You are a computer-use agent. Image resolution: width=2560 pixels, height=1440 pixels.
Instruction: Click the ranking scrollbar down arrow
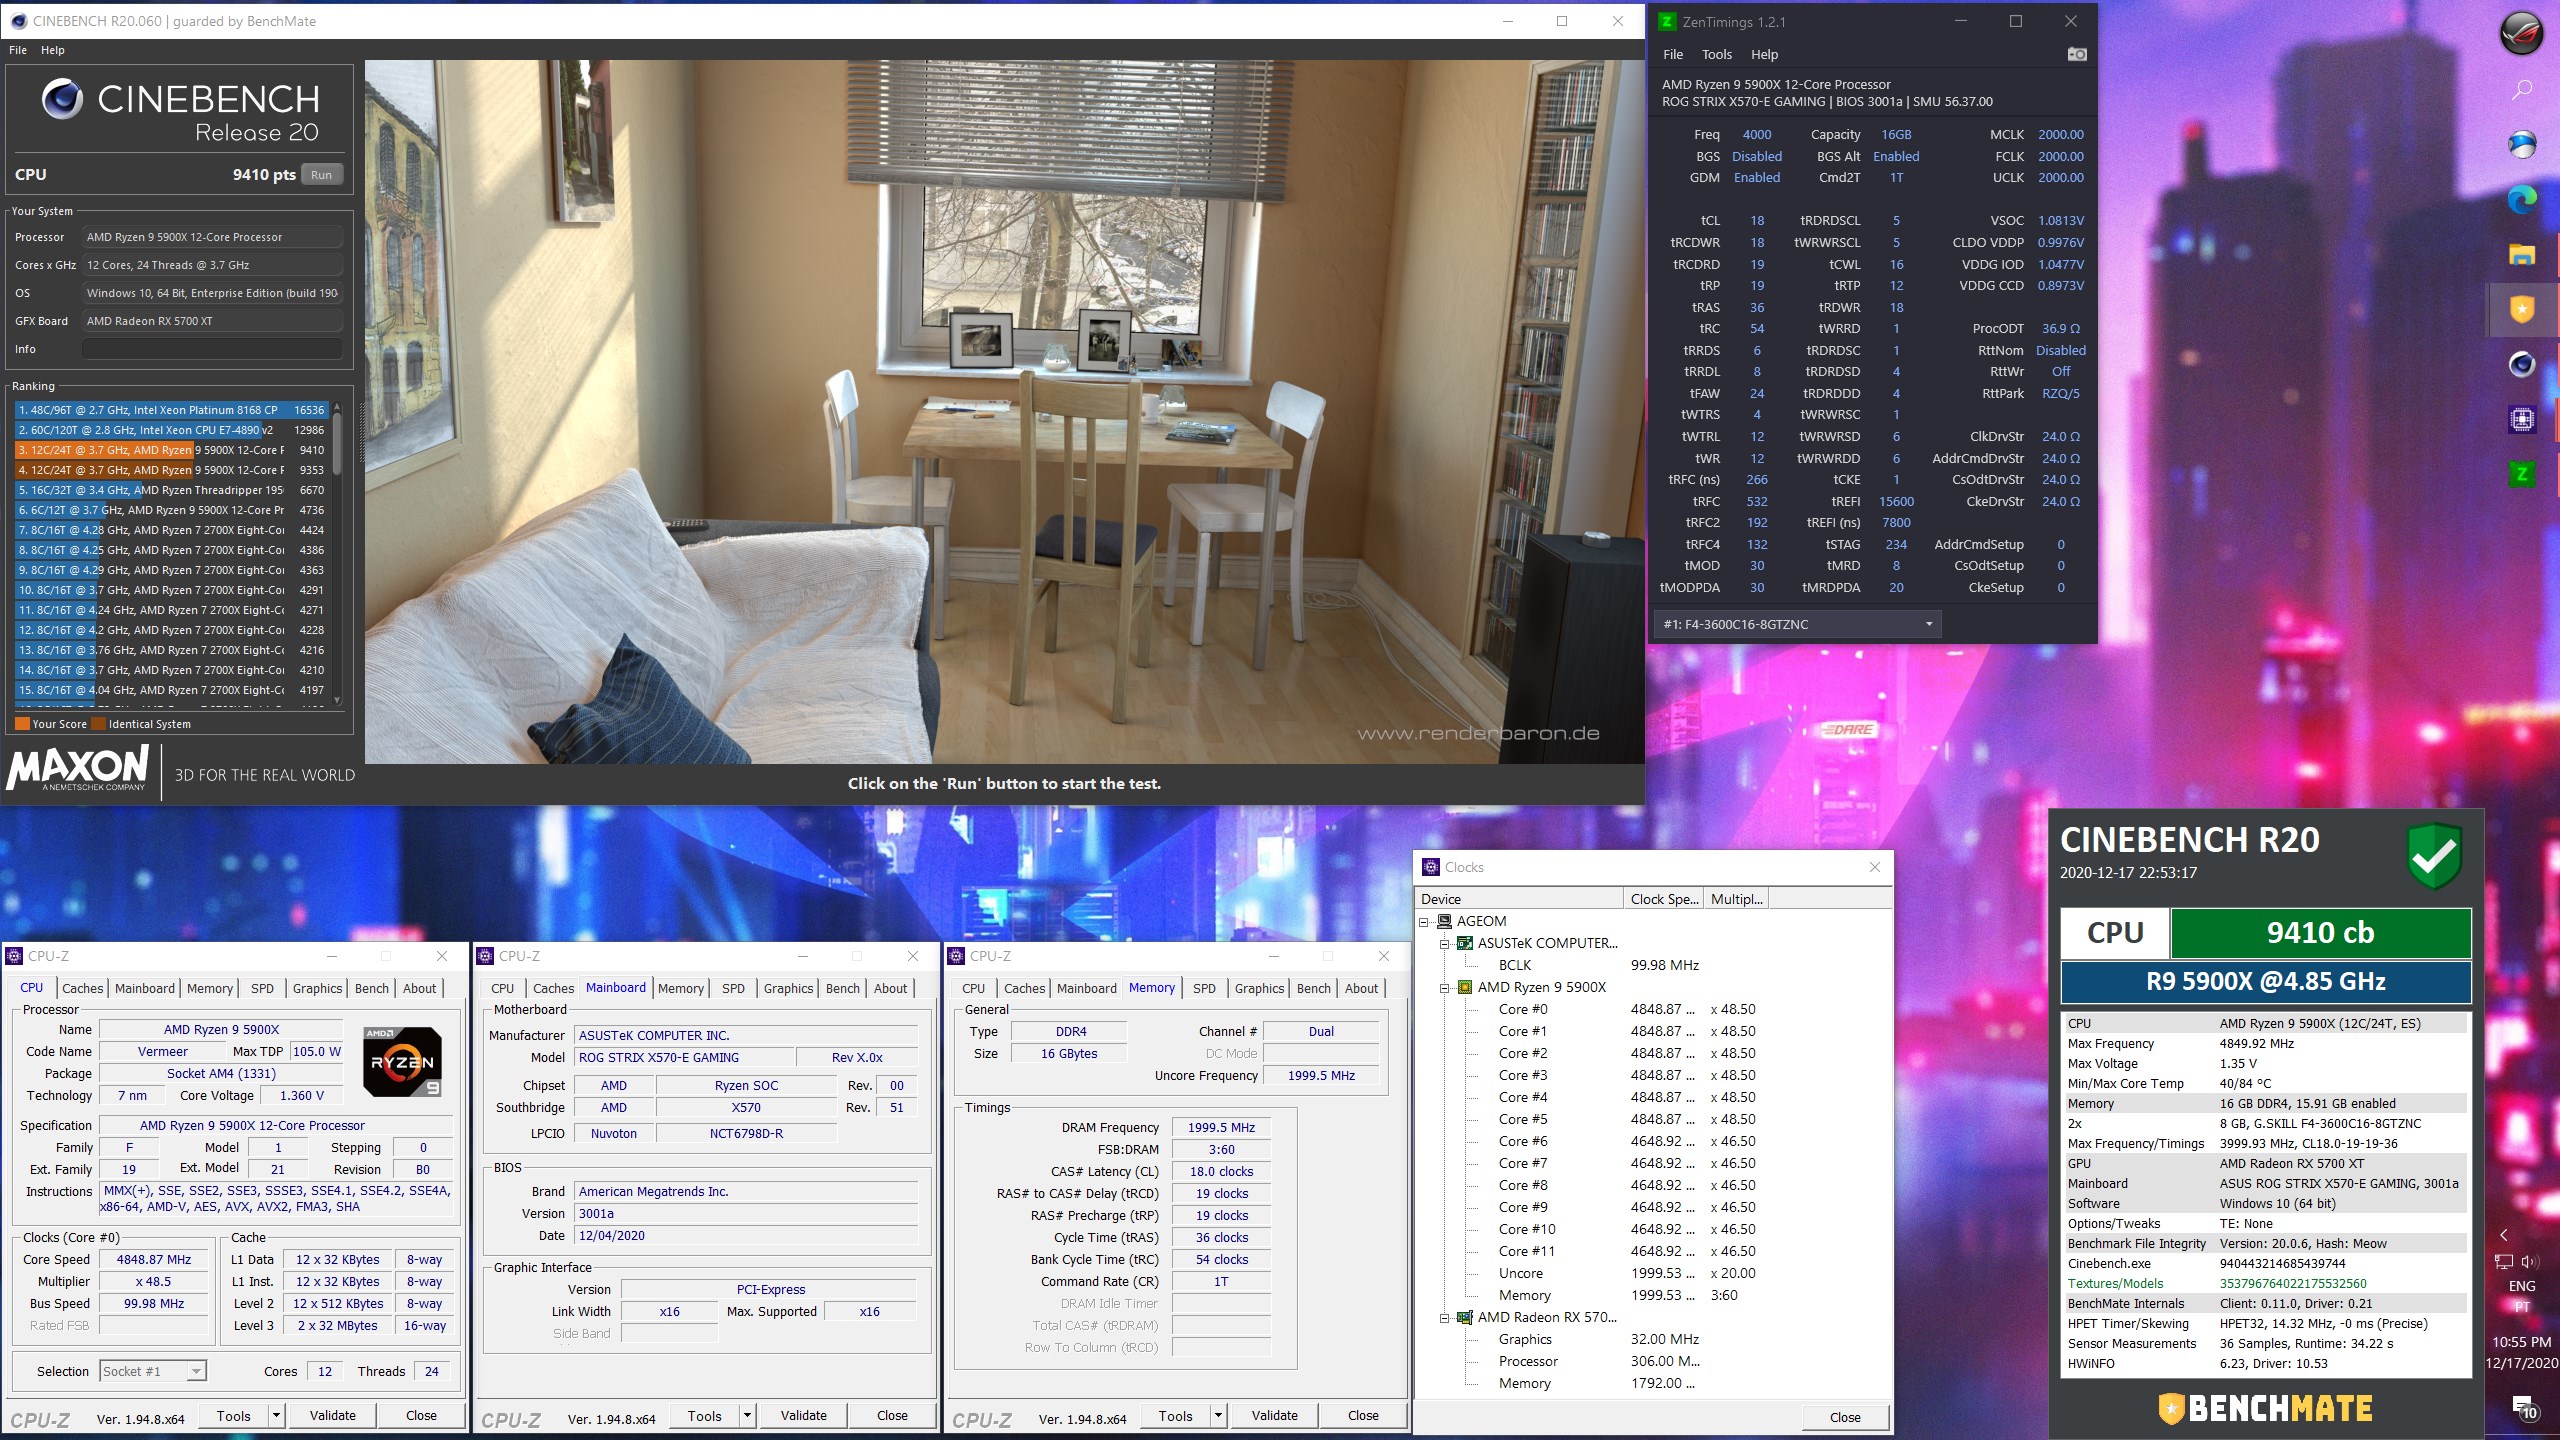point(337,700)
